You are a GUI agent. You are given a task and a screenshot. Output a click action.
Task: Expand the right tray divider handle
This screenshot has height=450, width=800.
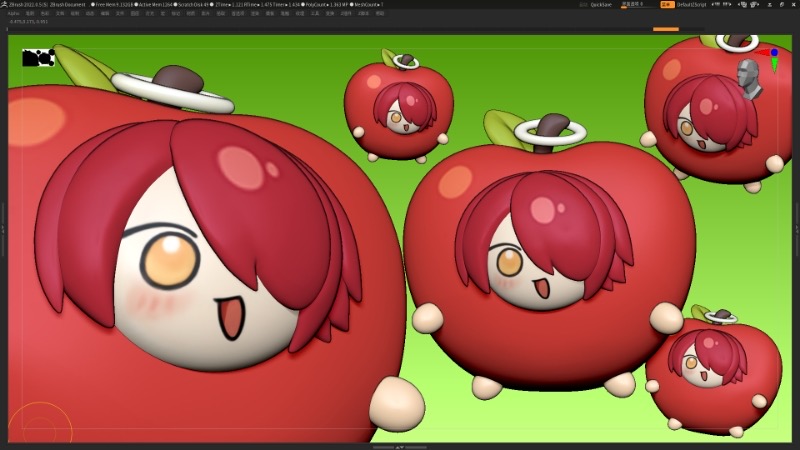coord(797,229)
